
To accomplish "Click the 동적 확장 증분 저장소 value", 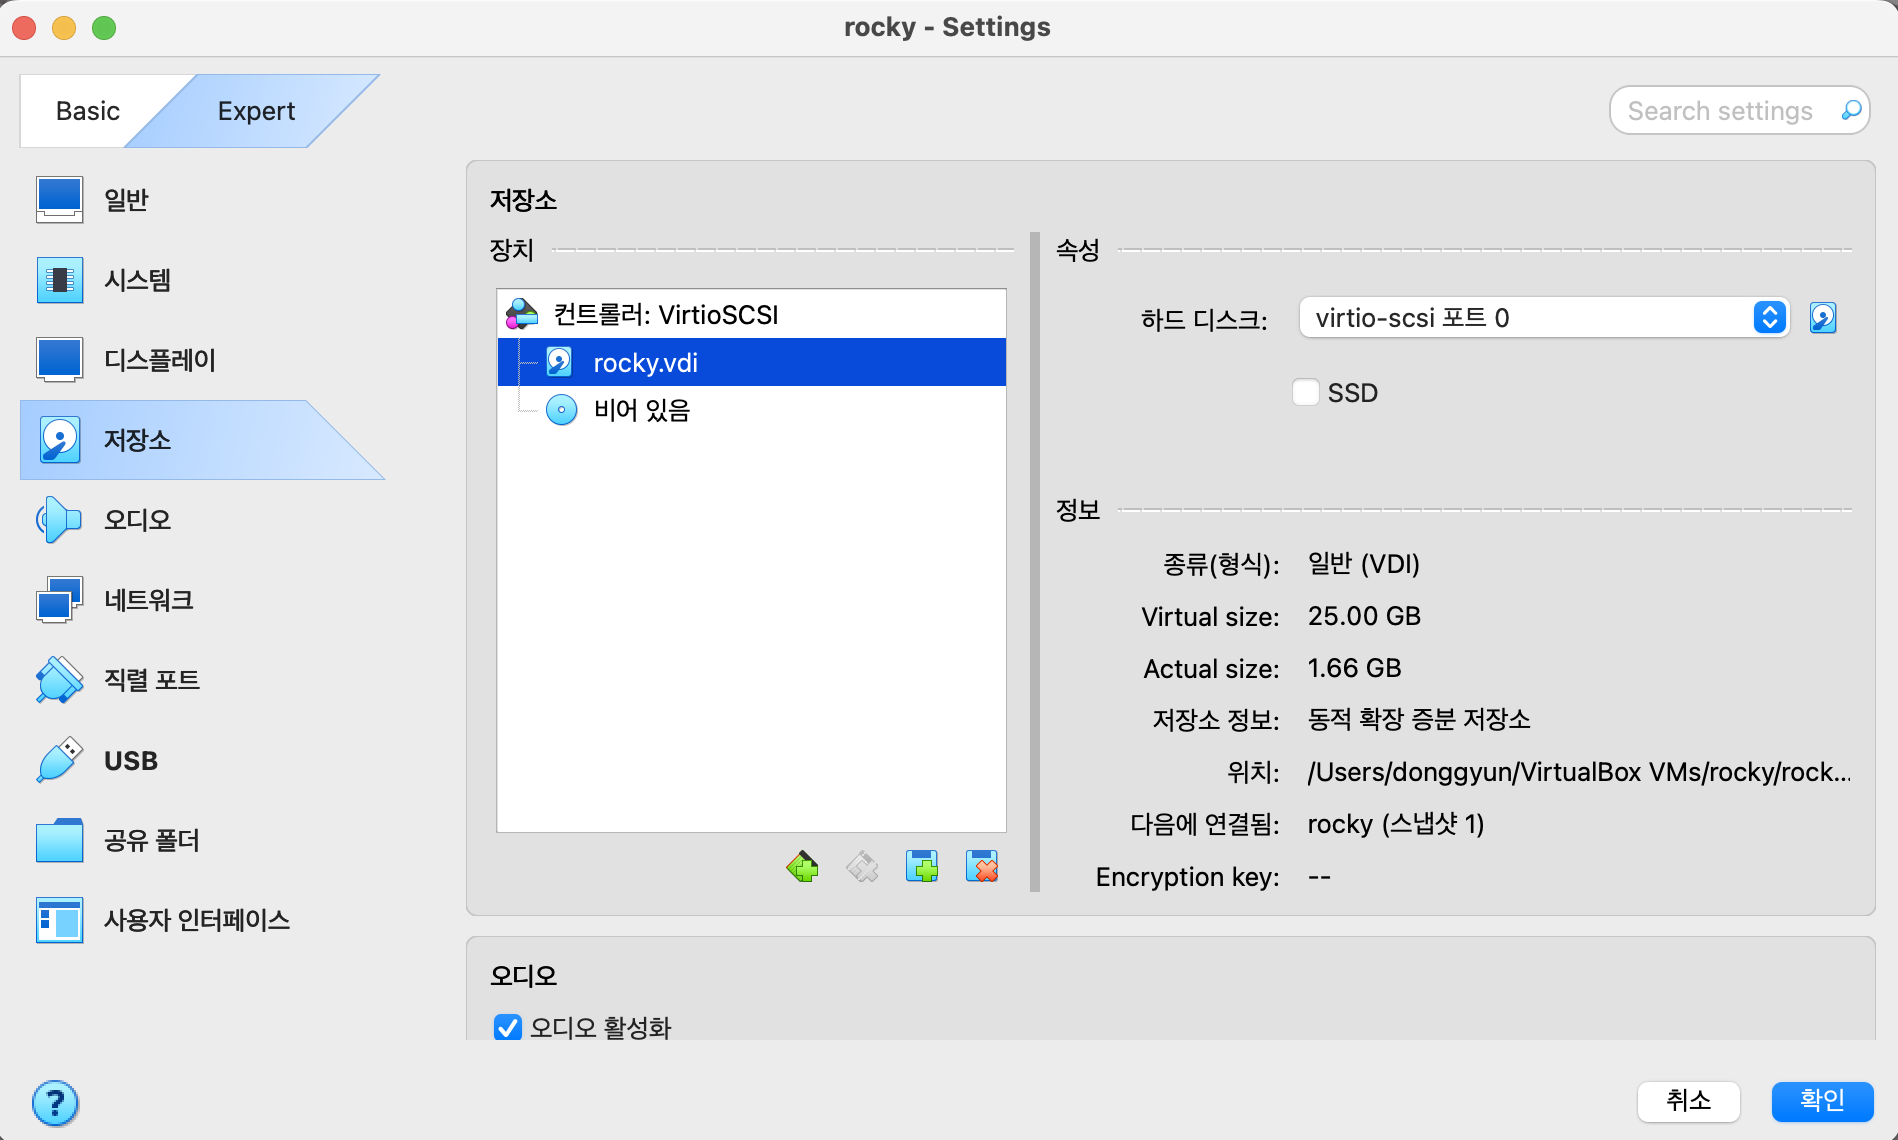I will (x=1418, y=720).
